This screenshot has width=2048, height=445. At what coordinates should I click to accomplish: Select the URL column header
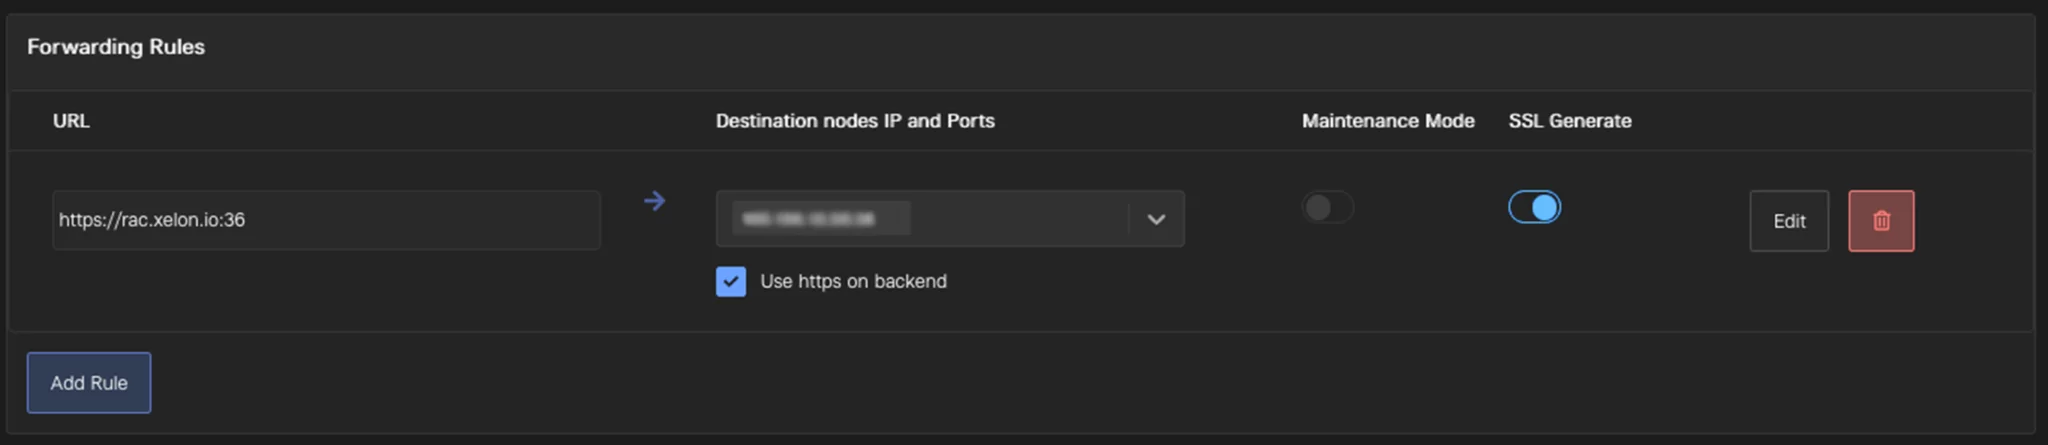click(71, 121)
